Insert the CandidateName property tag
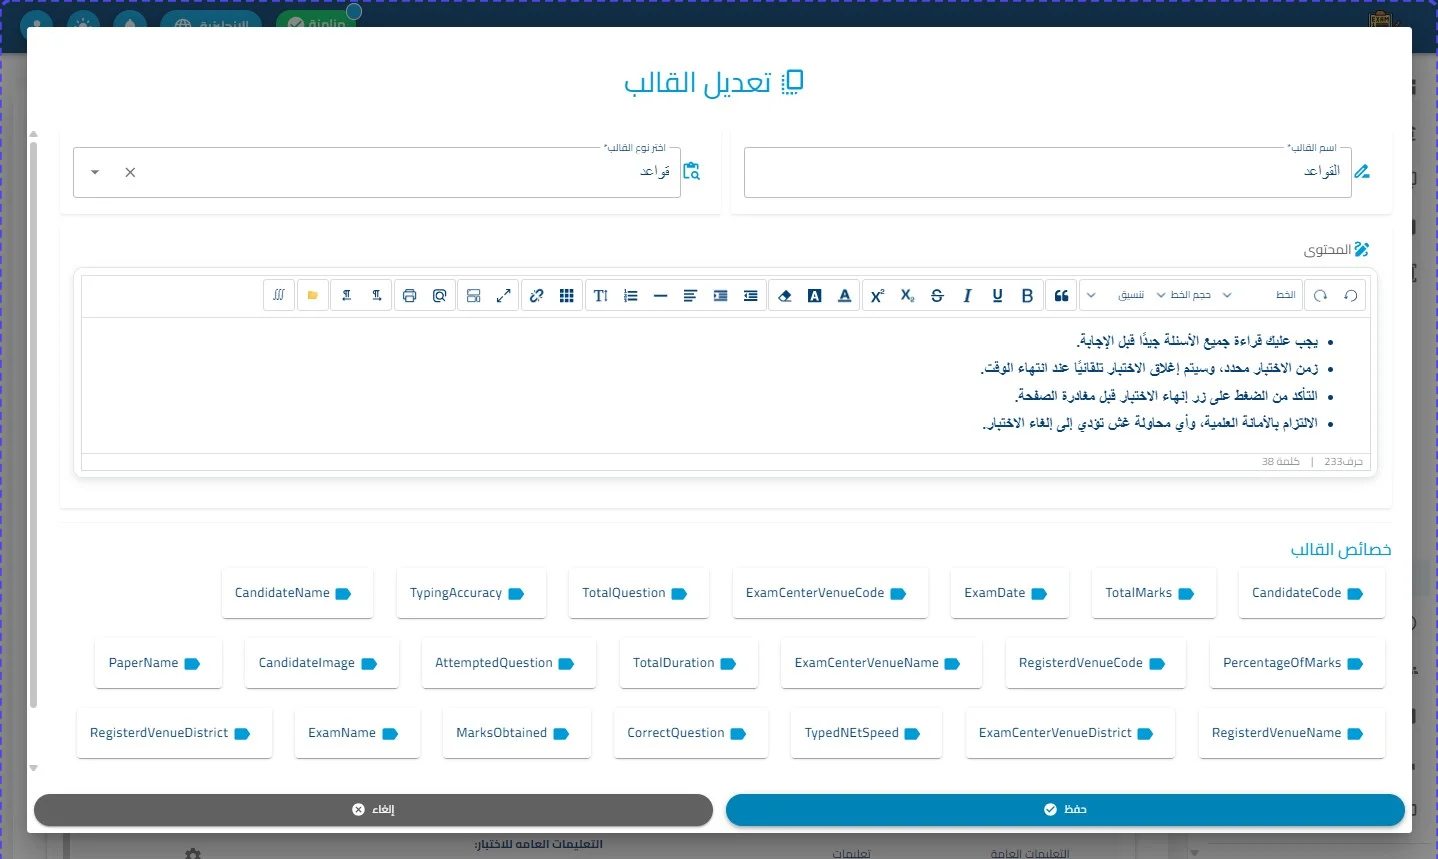Image resolution: width=1438 pixels, height=859 pixels. [297, 593]
